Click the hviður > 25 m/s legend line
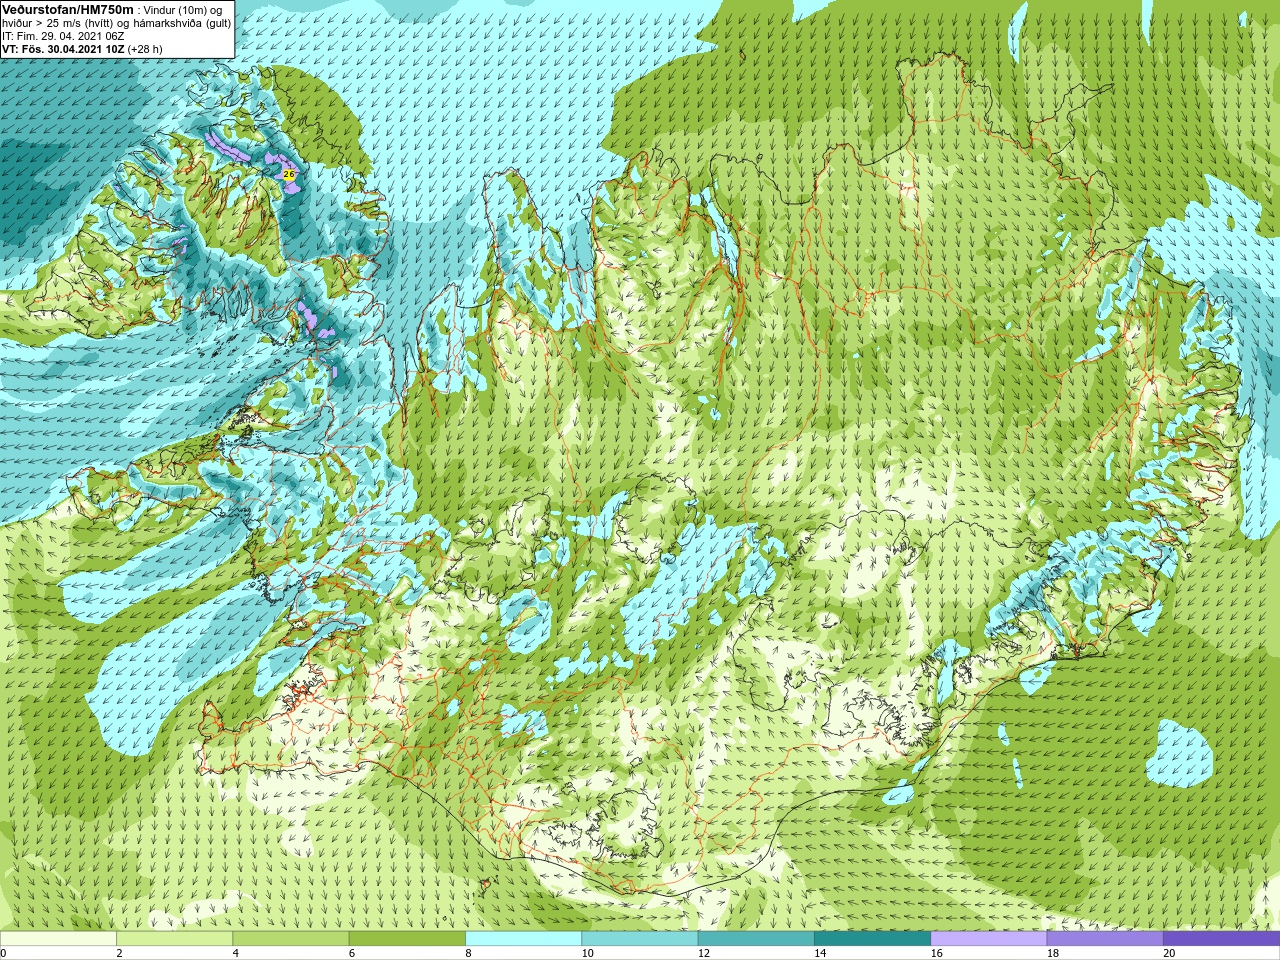The image size is (1280, 960). (117, 23)
